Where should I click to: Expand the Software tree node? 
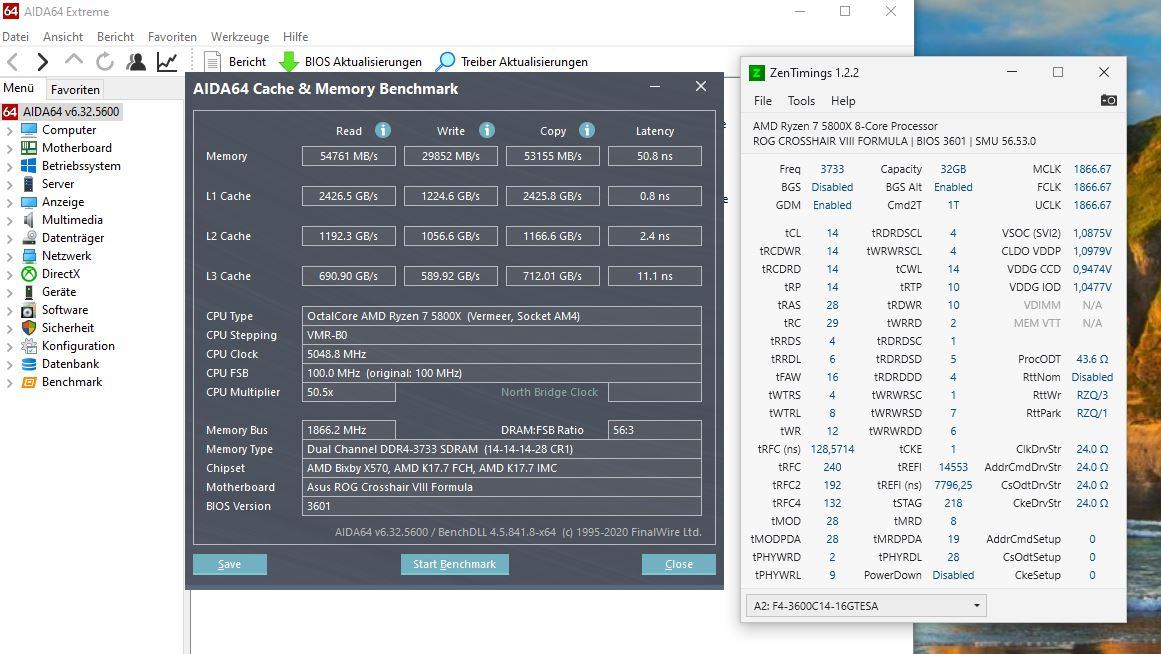click(x=10, y=310)
